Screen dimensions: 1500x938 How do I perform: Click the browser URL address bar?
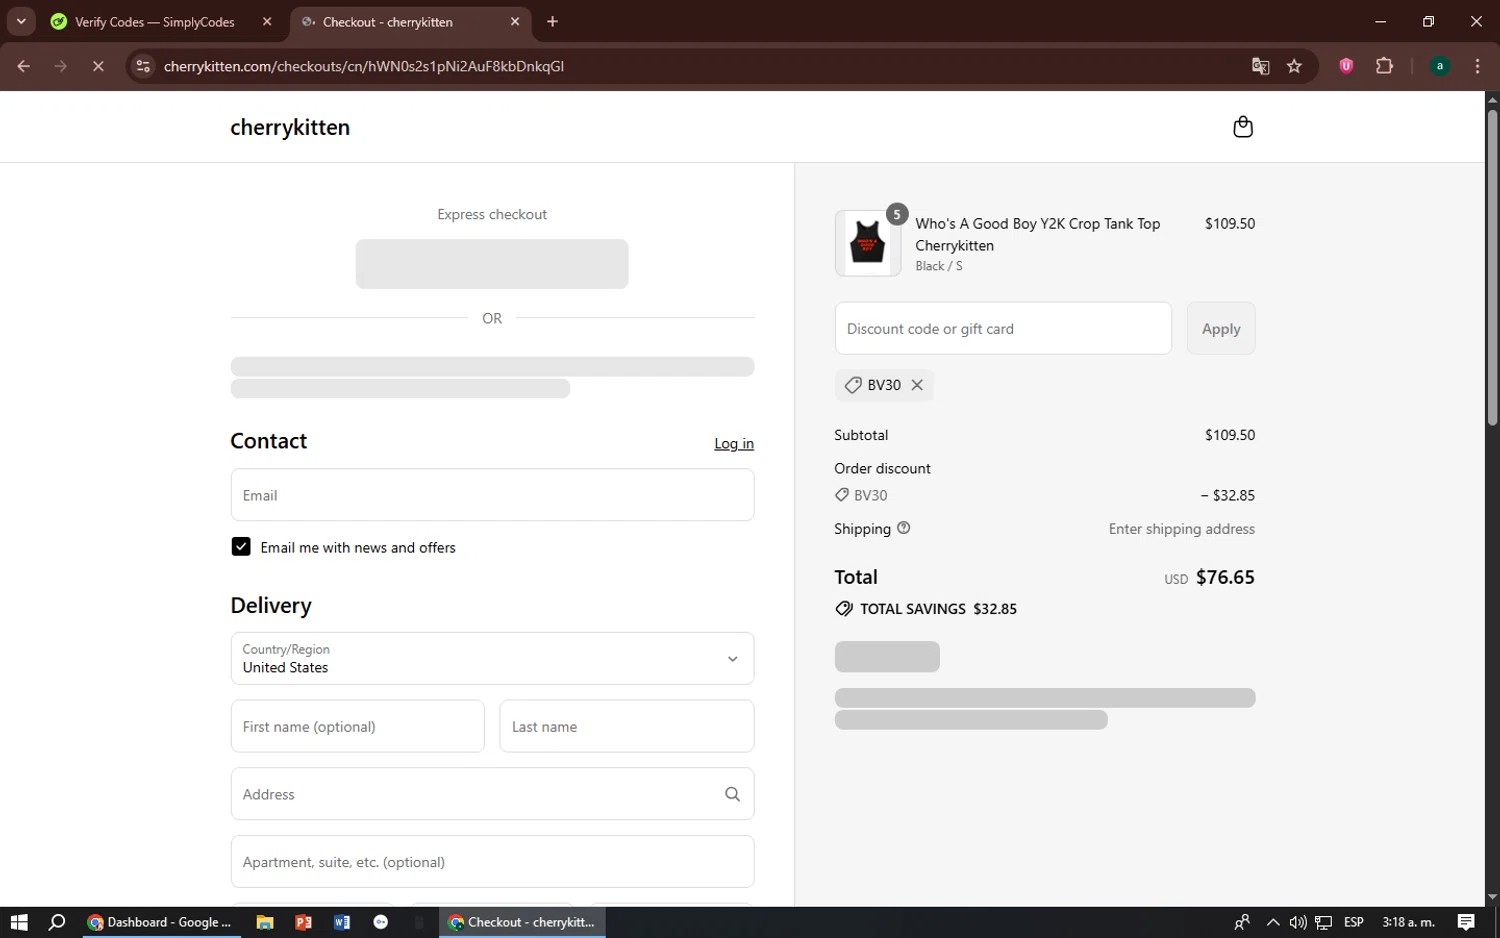click(700, 66)
